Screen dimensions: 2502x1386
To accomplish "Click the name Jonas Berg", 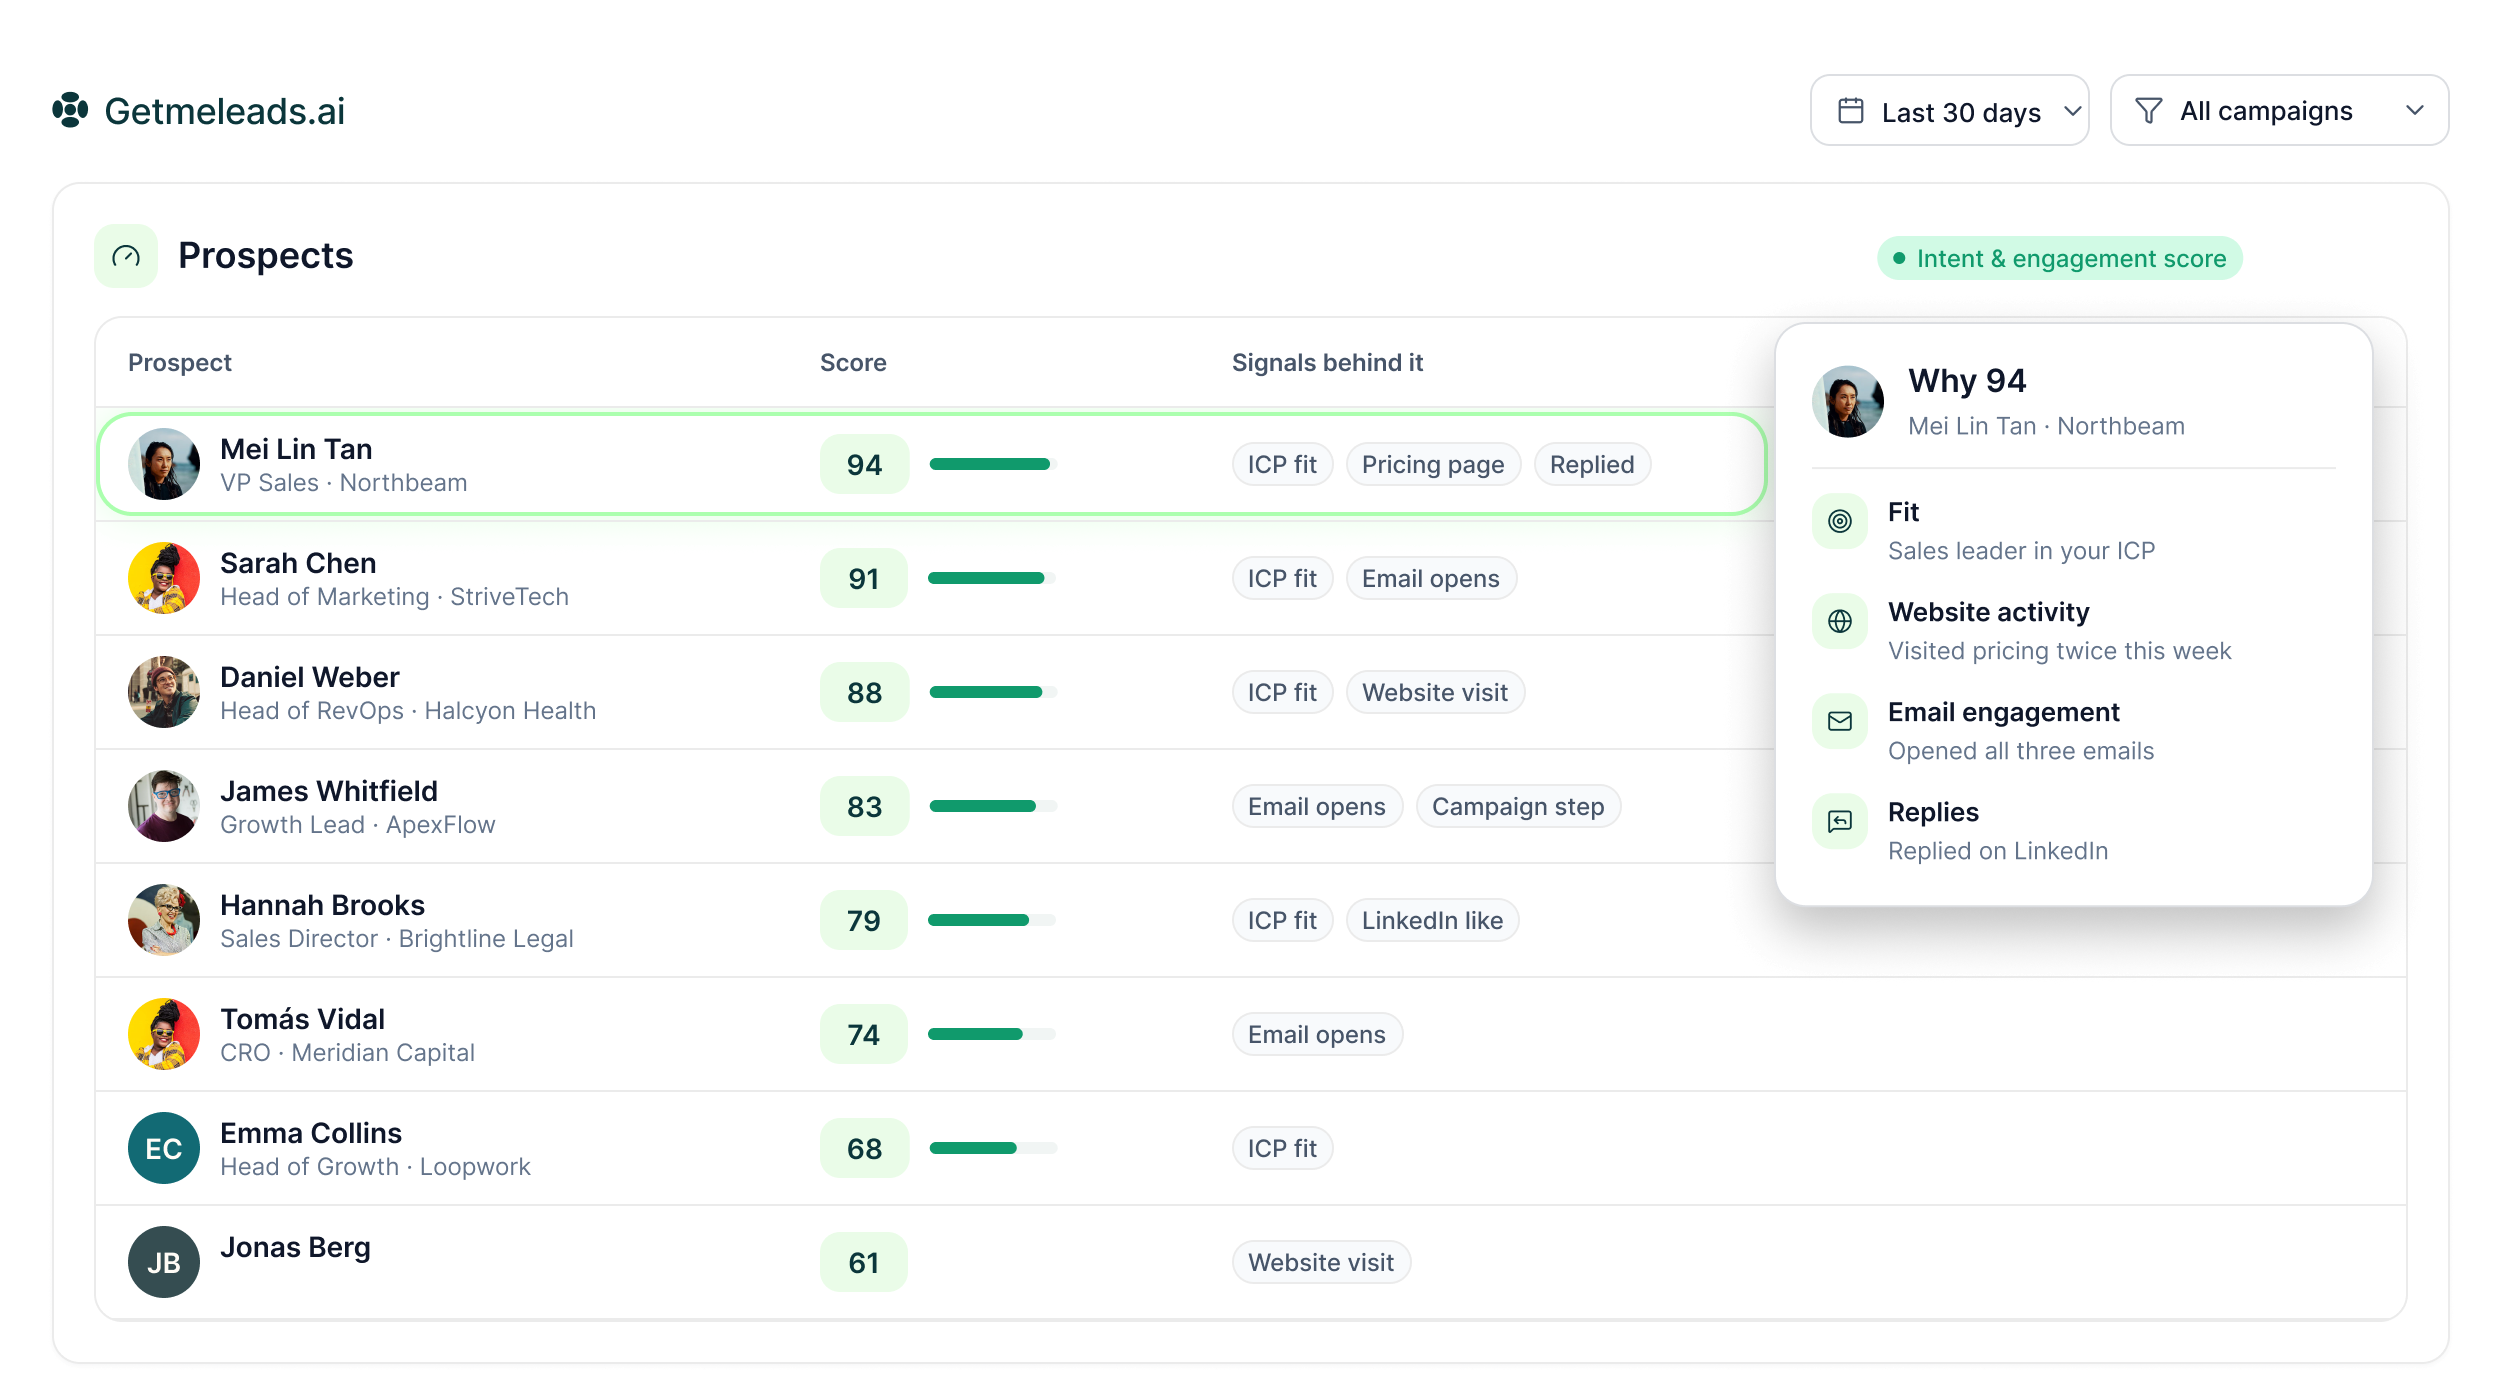I will click(x=295, y=1248).
